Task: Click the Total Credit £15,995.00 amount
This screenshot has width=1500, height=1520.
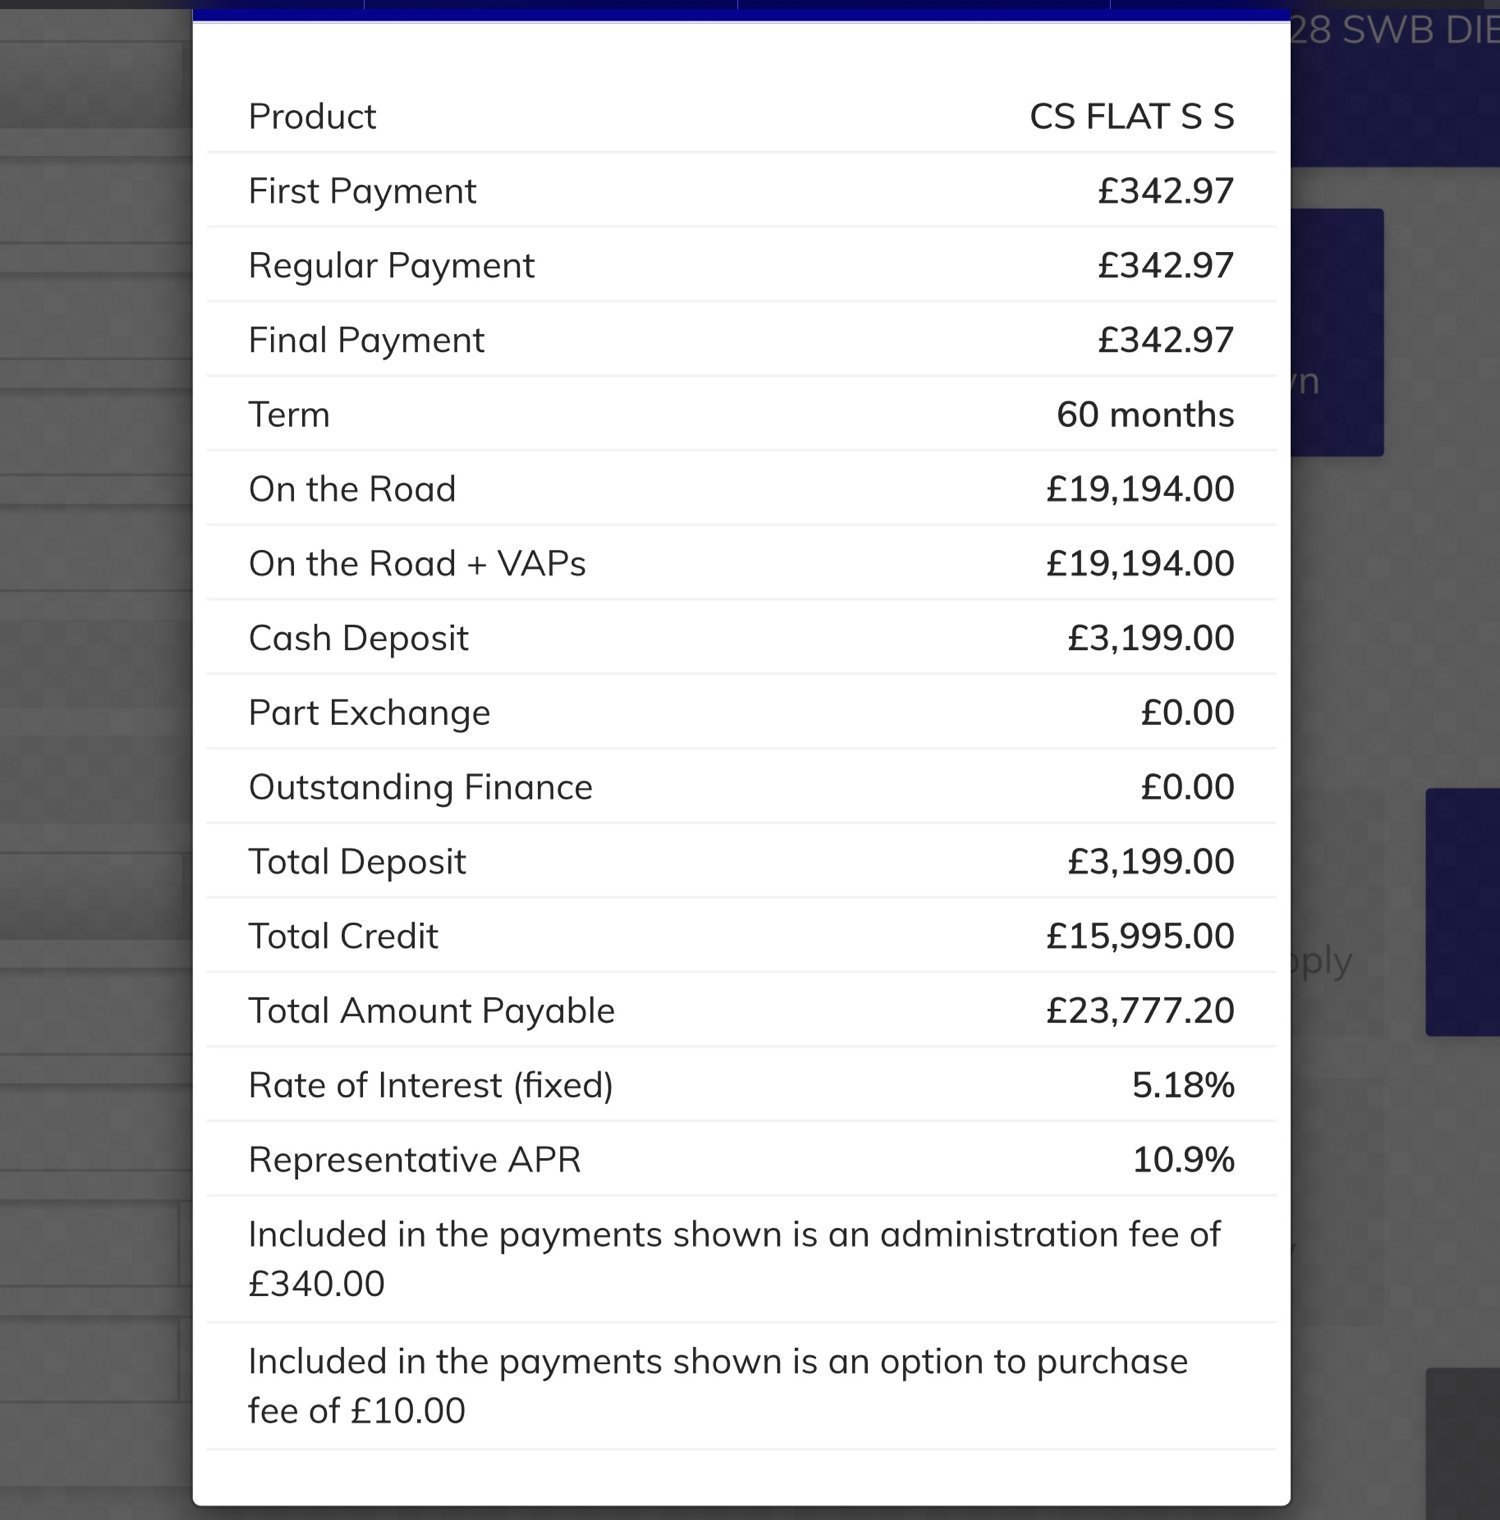Action: (x=1140, y=936)
